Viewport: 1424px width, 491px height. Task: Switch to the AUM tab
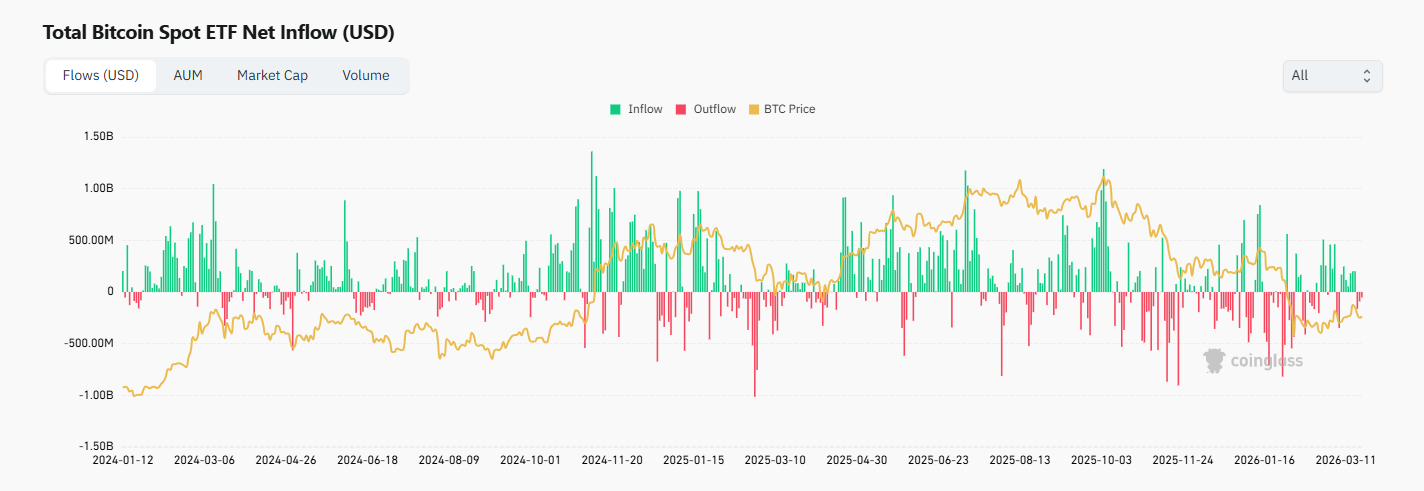[188, 75]
